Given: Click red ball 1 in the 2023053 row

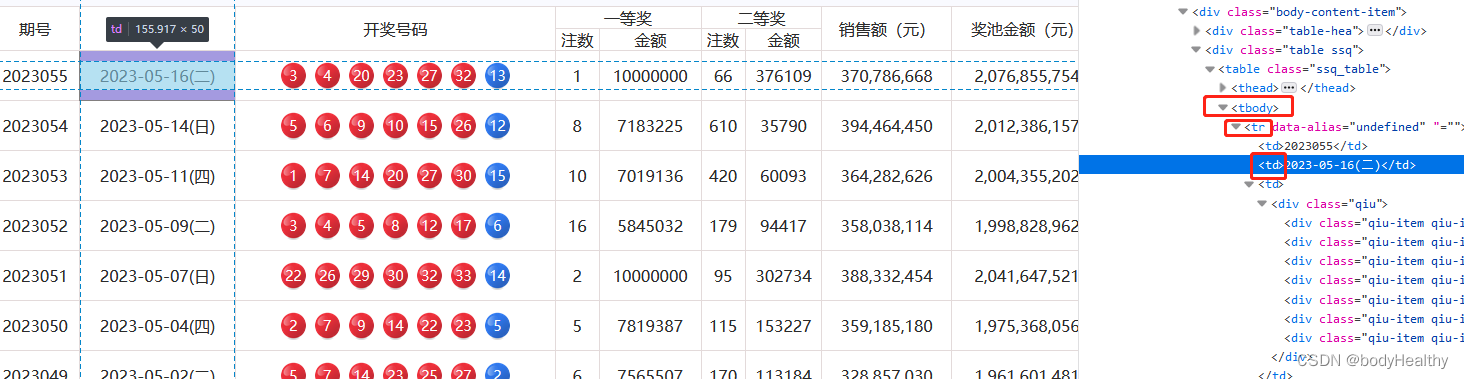Looking at the screenshot, I should (293, 176).
